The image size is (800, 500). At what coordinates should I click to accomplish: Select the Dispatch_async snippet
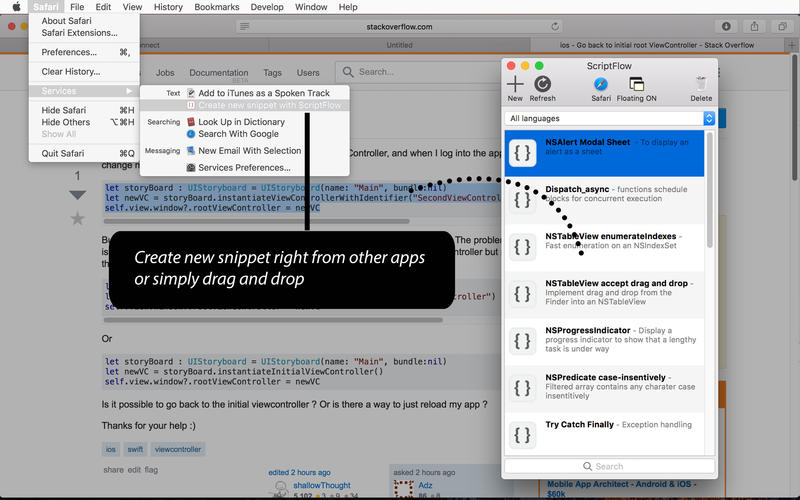[x=604, y=200]
